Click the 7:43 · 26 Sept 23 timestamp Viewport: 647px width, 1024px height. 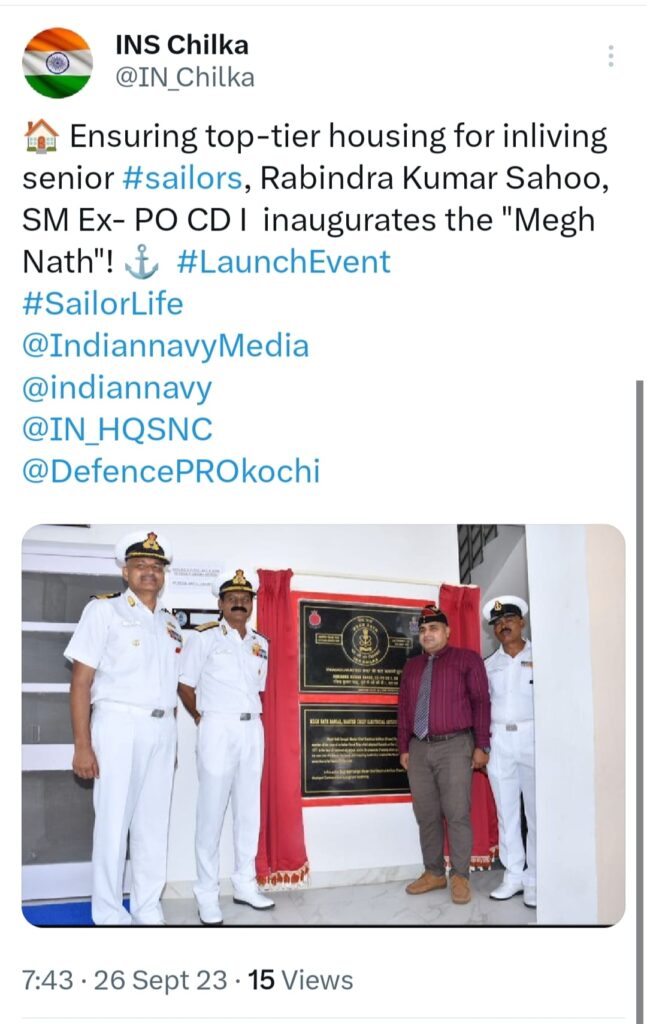(x=125, y=980)
